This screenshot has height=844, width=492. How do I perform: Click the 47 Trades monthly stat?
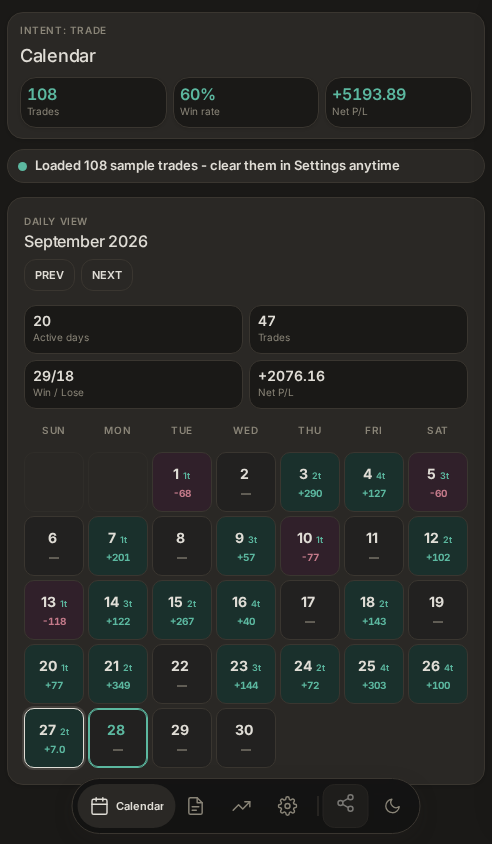(x=359, y=329)
